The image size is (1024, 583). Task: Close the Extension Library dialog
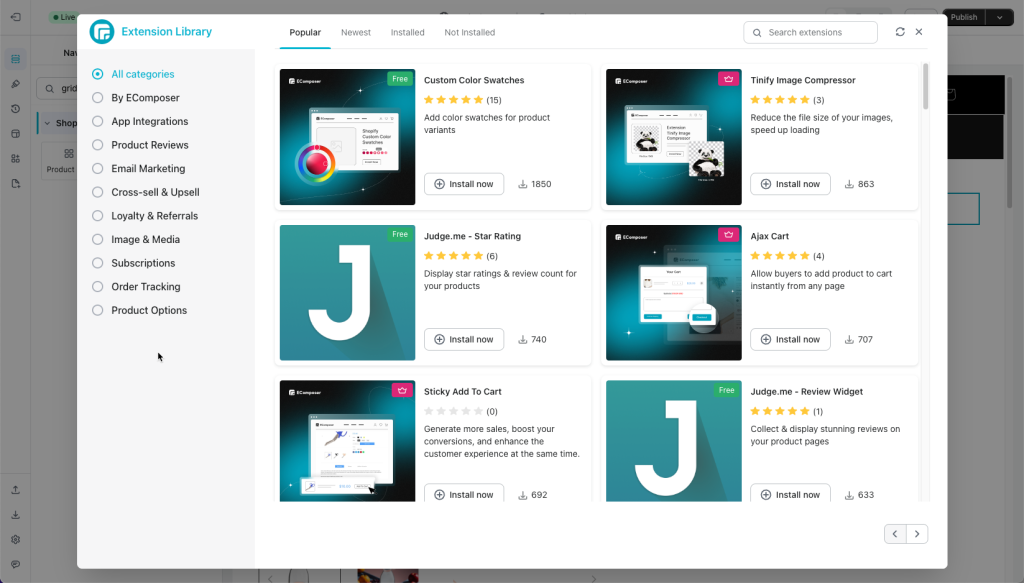point(919,32)
